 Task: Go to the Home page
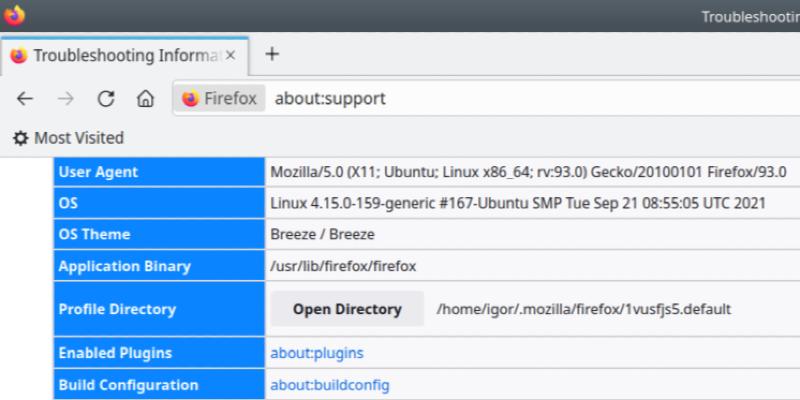click(145, 99)
